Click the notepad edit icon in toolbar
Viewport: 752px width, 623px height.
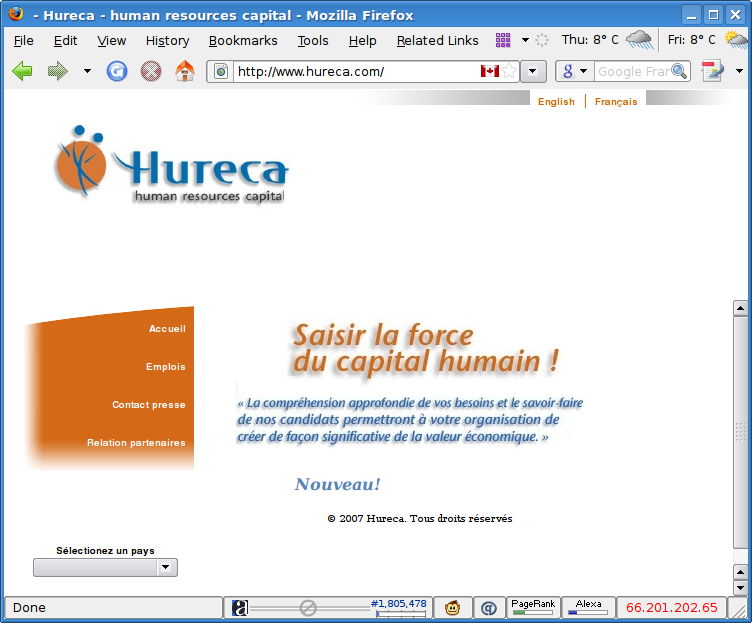point(713,71)
